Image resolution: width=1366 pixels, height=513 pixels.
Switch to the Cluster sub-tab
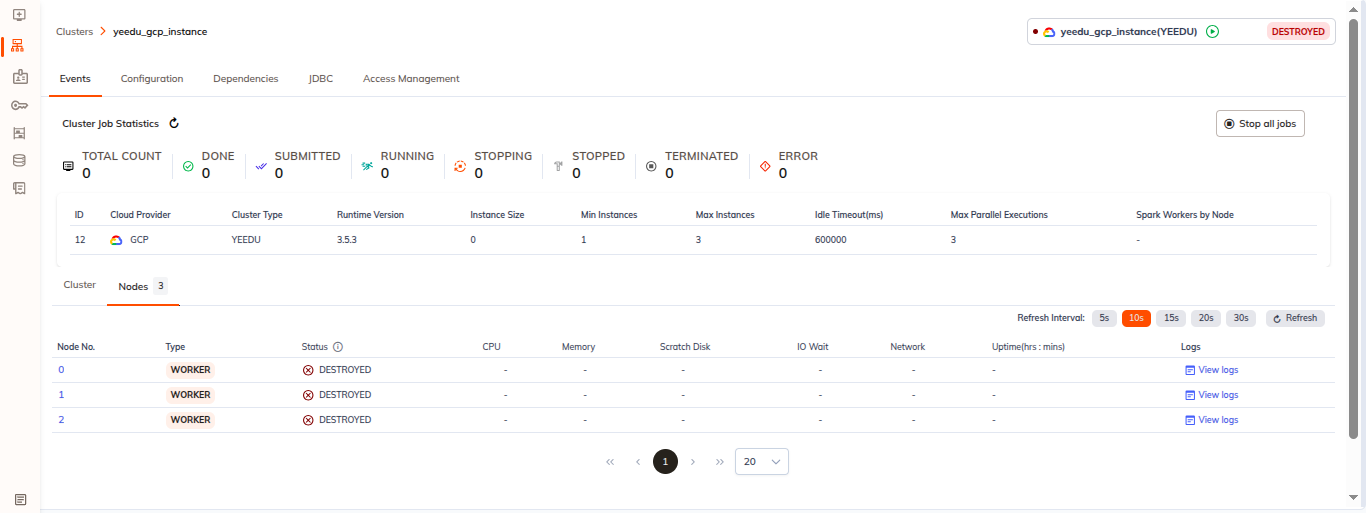tap(80, 285)
